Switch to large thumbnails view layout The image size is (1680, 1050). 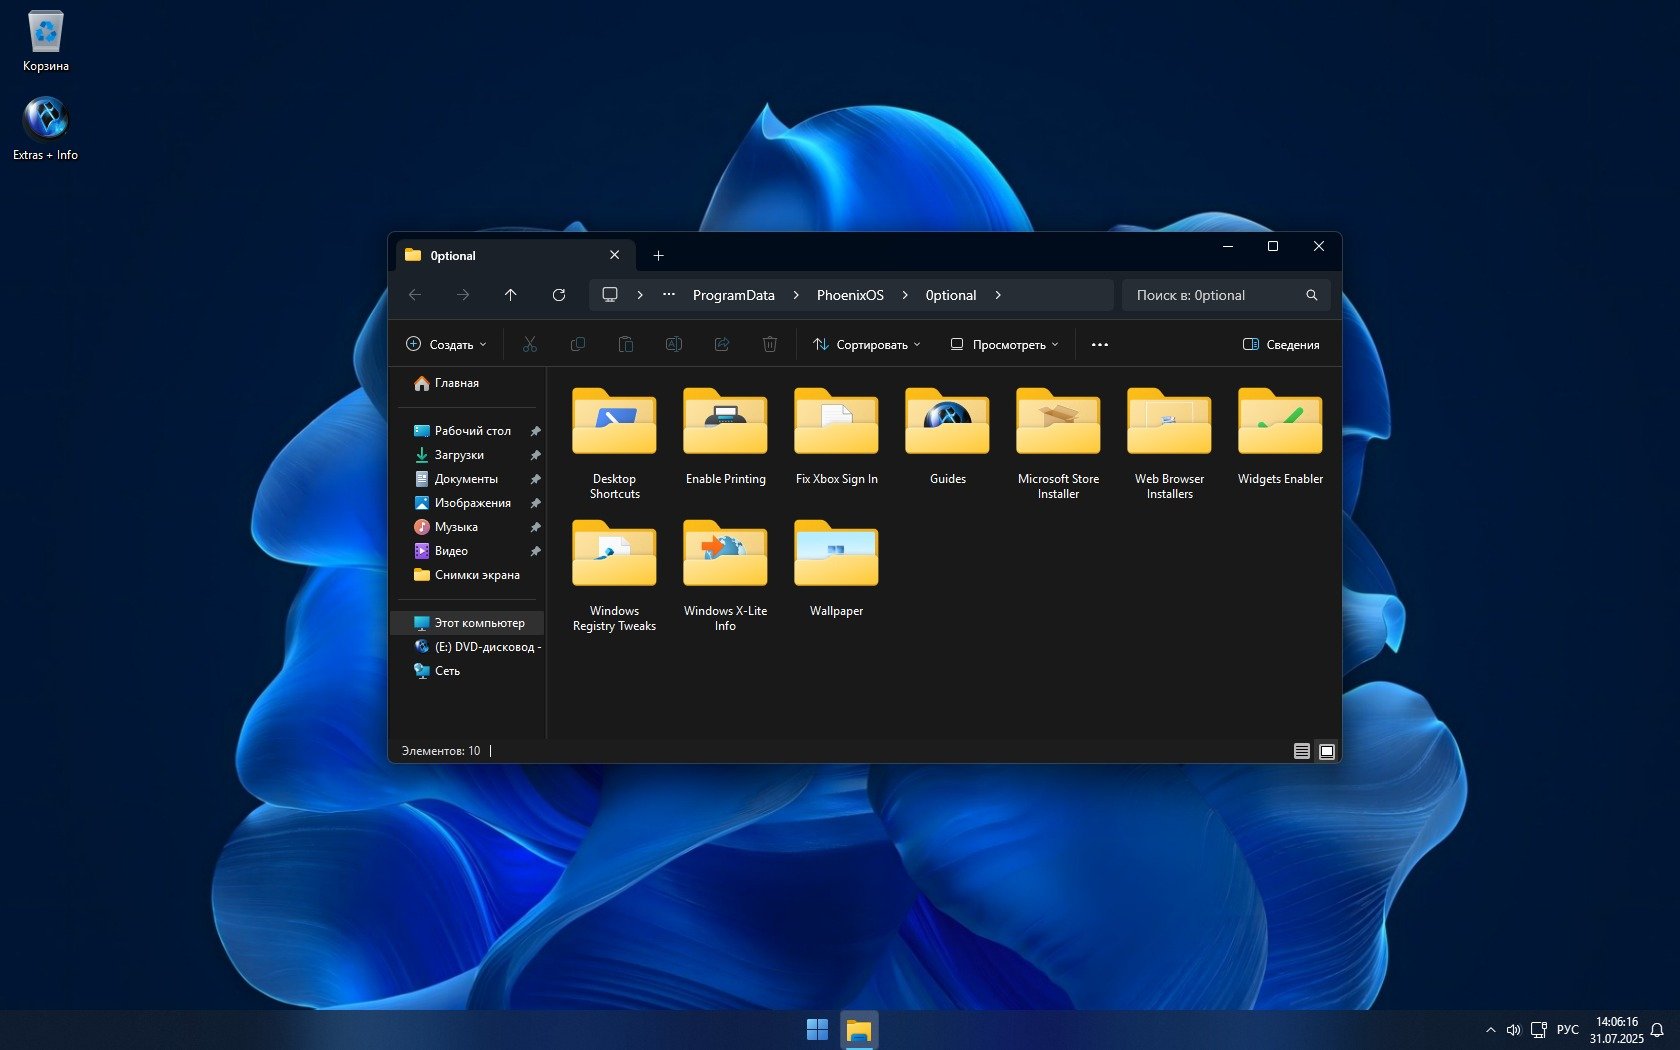1327,751
